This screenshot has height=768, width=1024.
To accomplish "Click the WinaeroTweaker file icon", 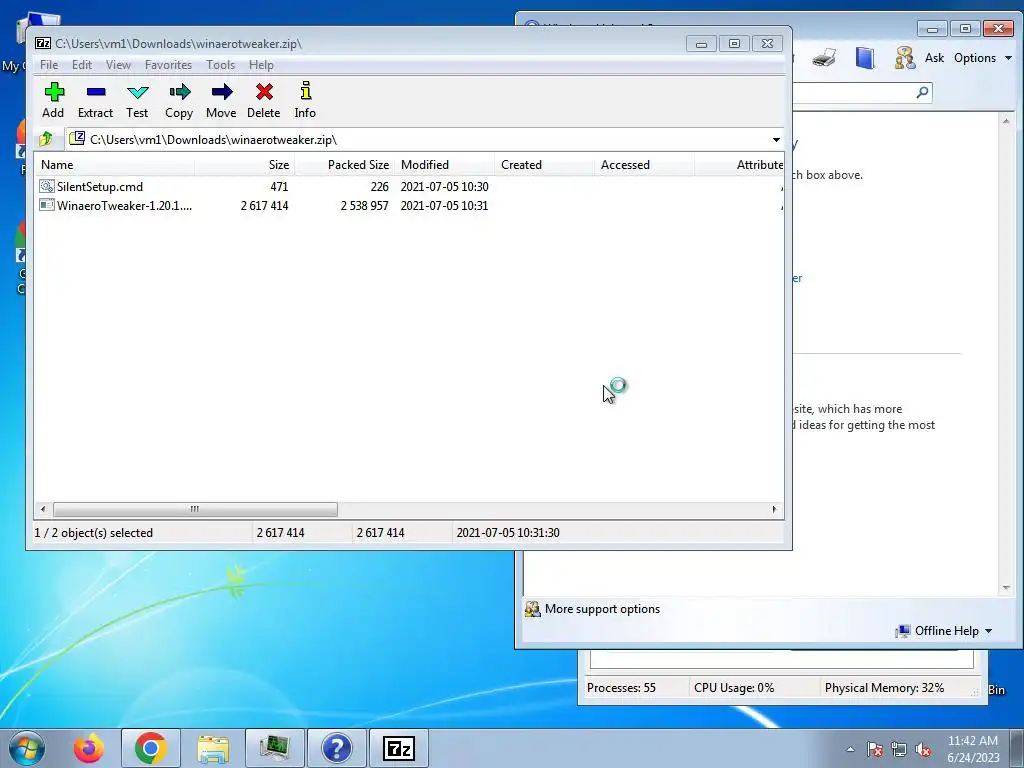I will click(x=46, y=205).
